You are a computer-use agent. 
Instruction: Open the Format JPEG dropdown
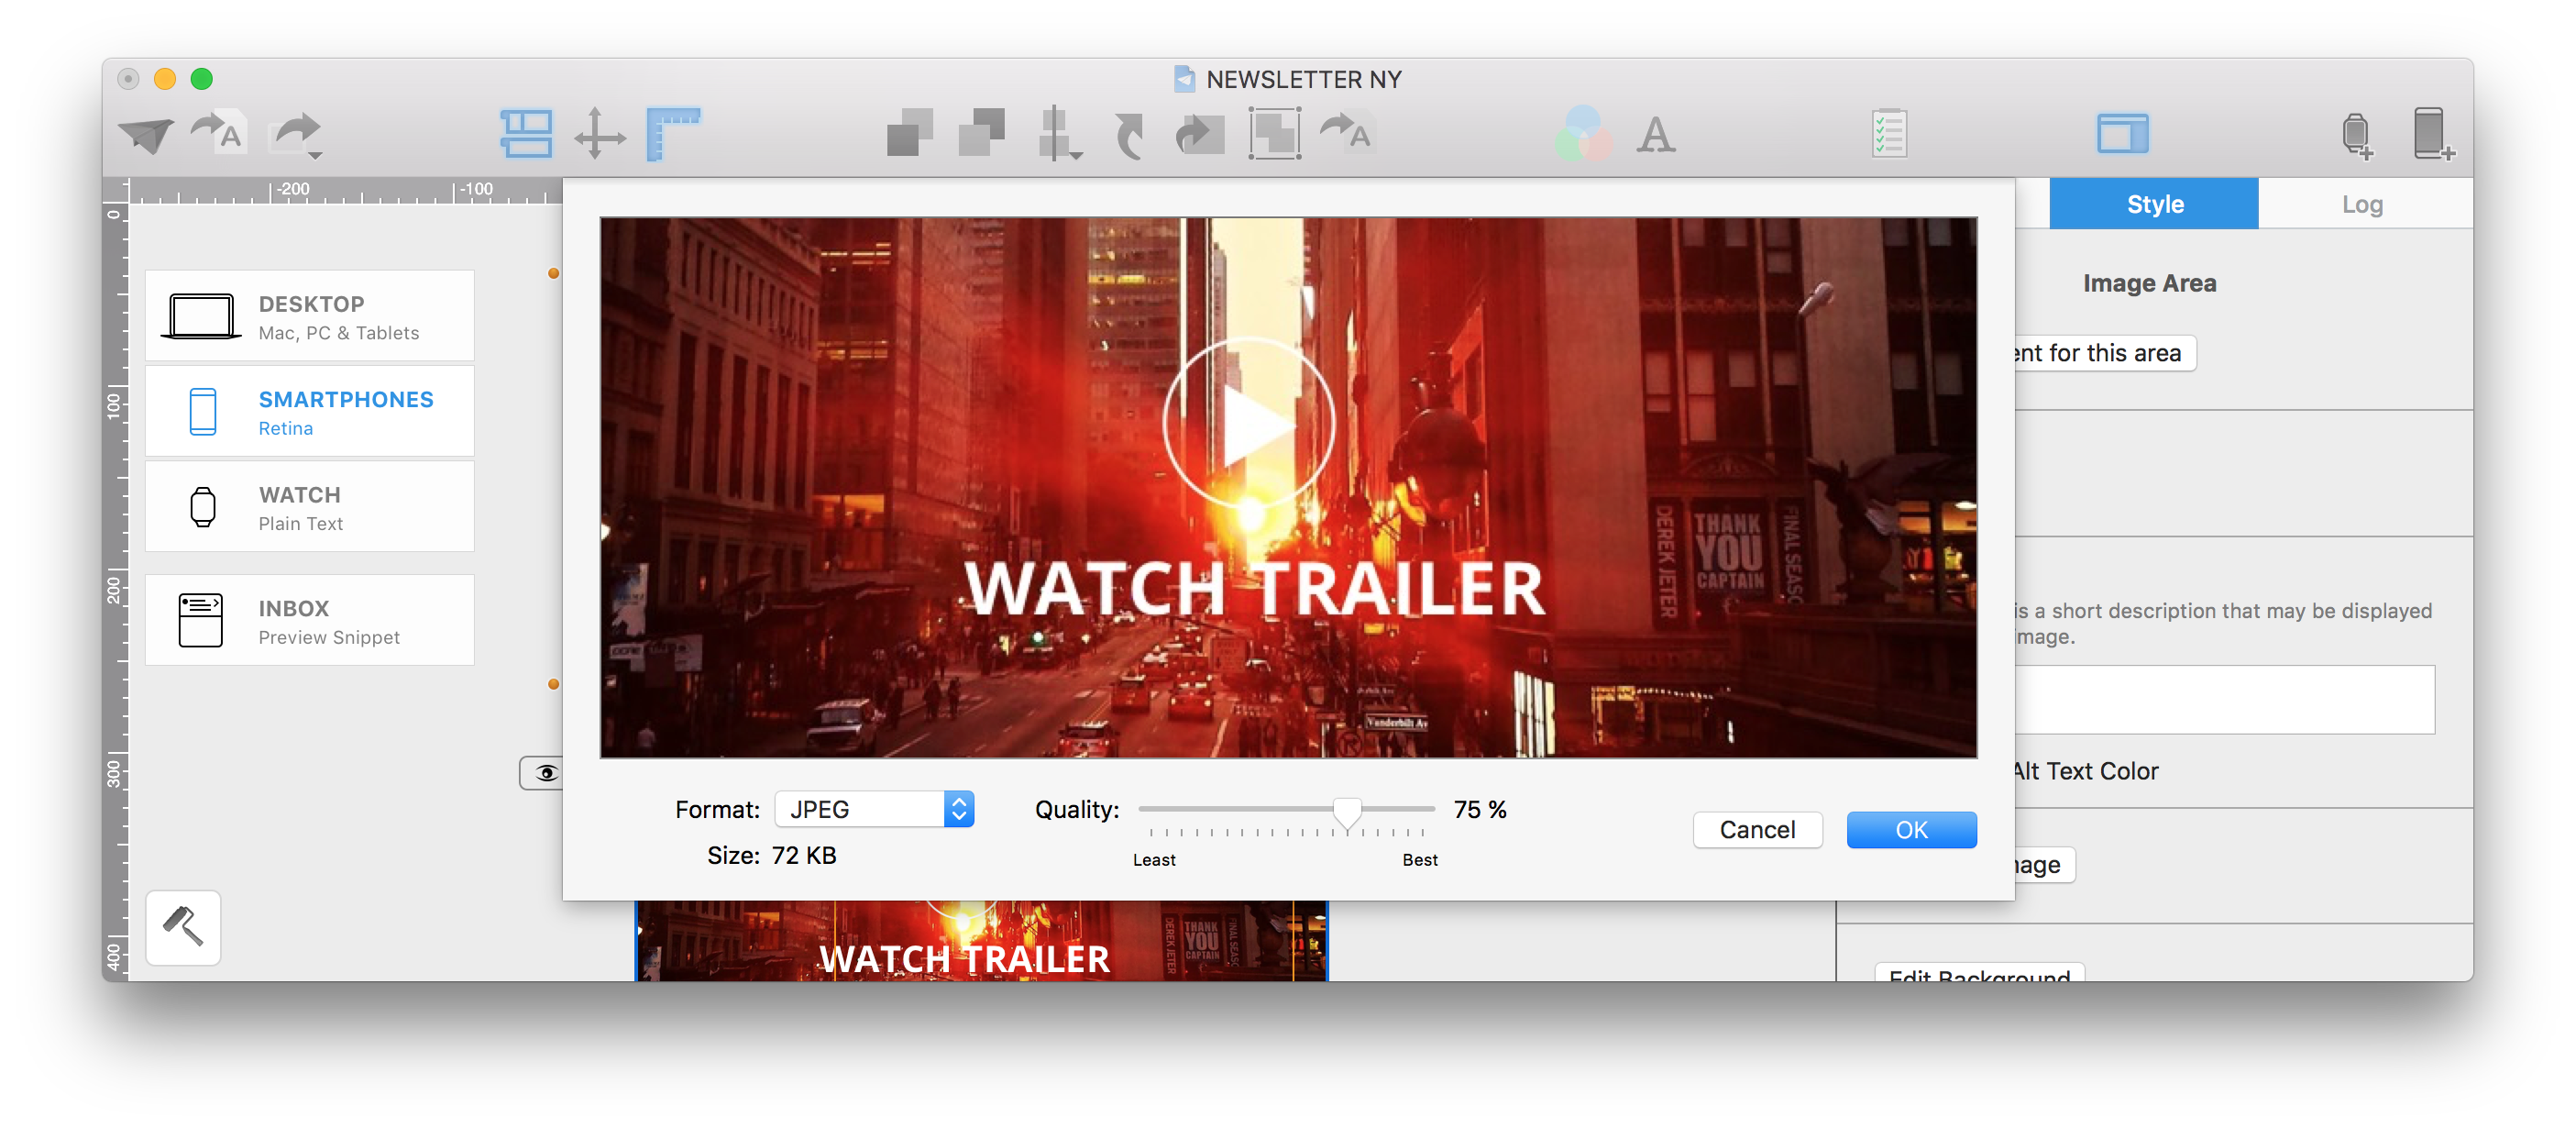[x=874, y=809]
